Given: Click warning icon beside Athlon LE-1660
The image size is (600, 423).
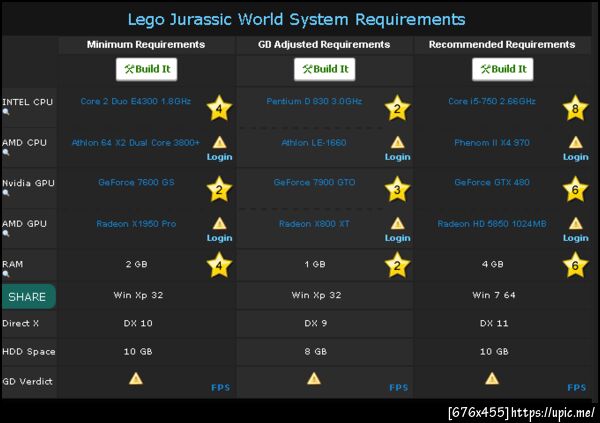Looking at the screenshot, I should click(398, 142).
